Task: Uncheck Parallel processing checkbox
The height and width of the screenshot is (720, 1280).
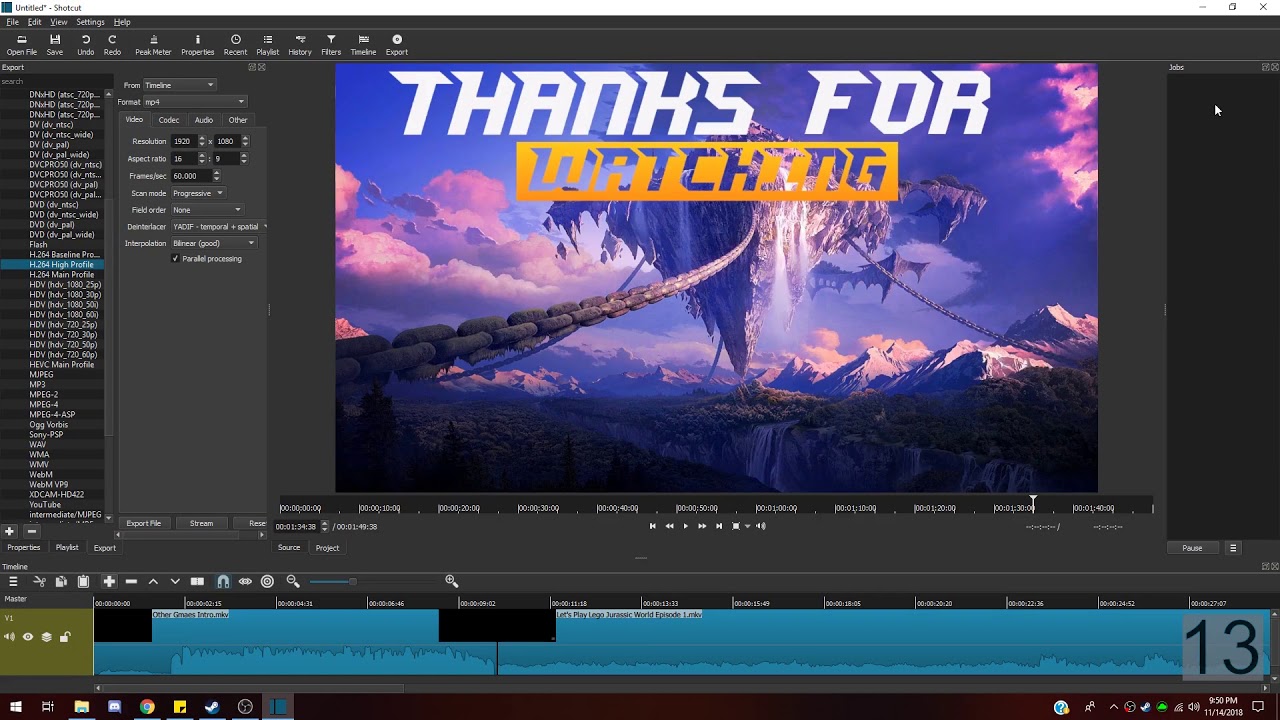Action: 175,259
